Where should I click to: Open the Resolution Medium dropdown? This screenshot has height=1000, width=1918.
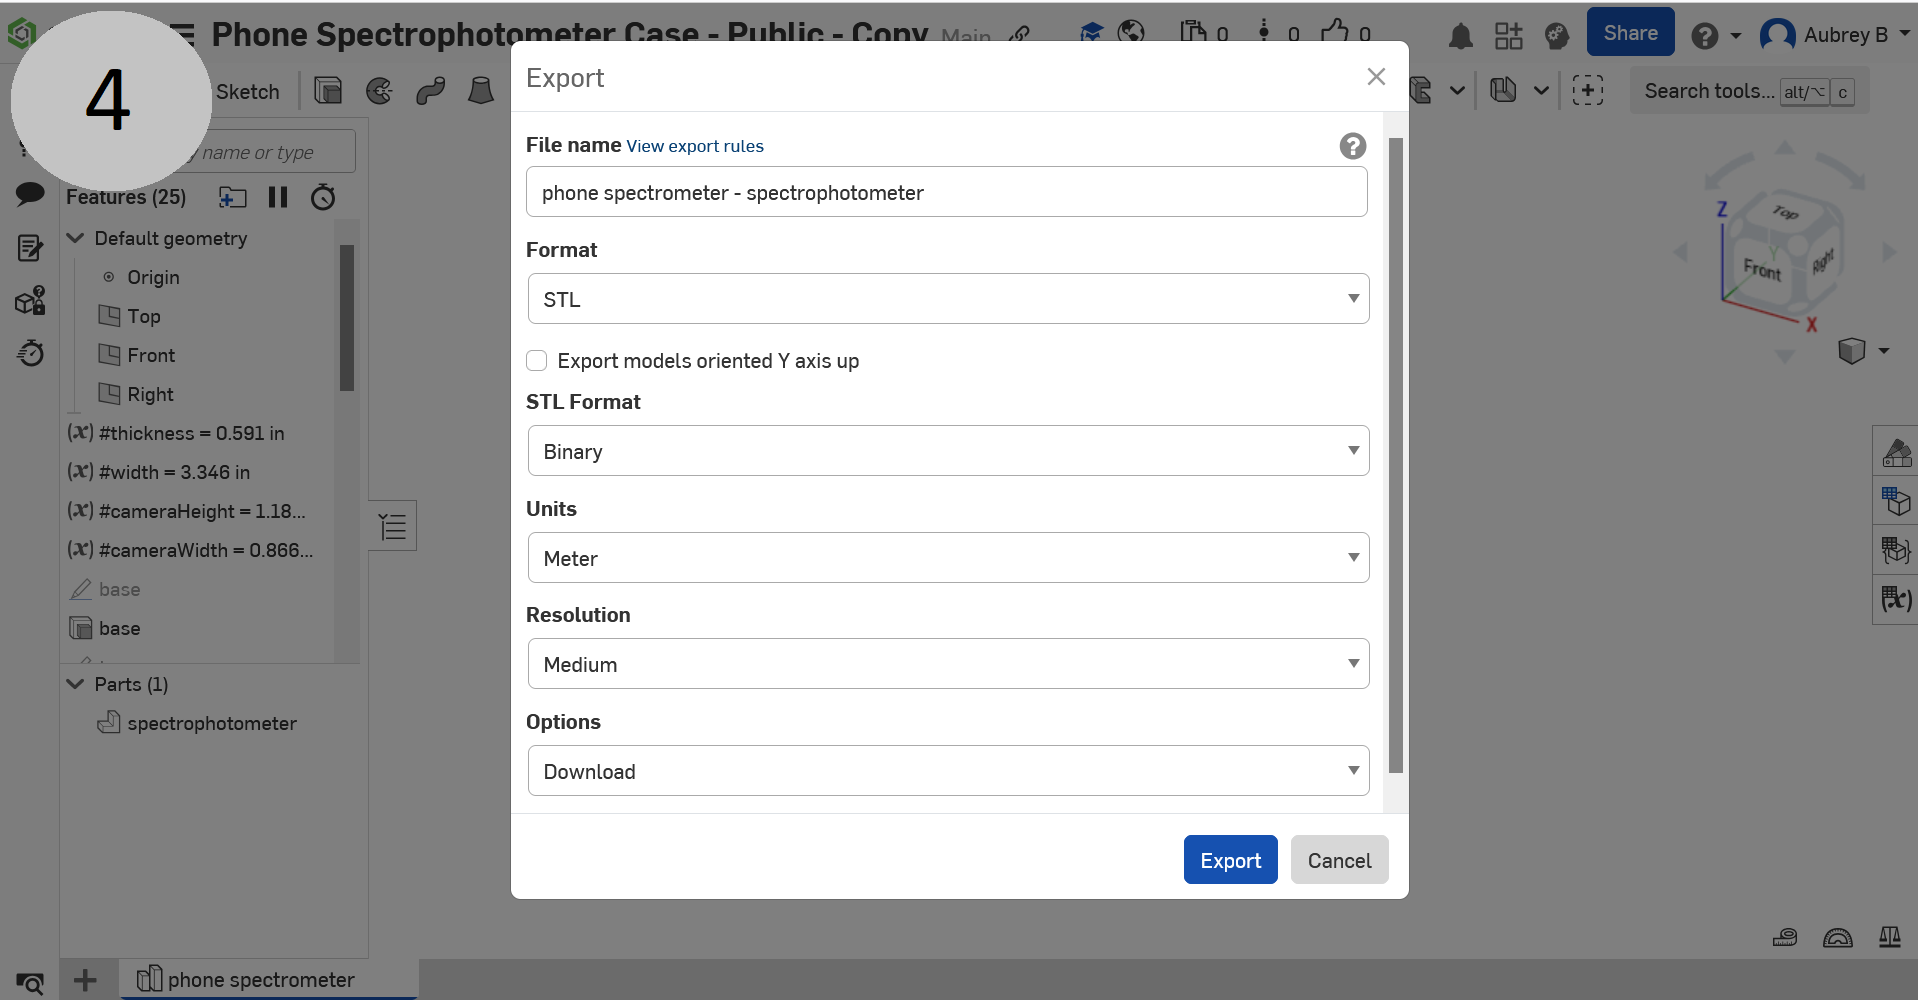(948, 664)
